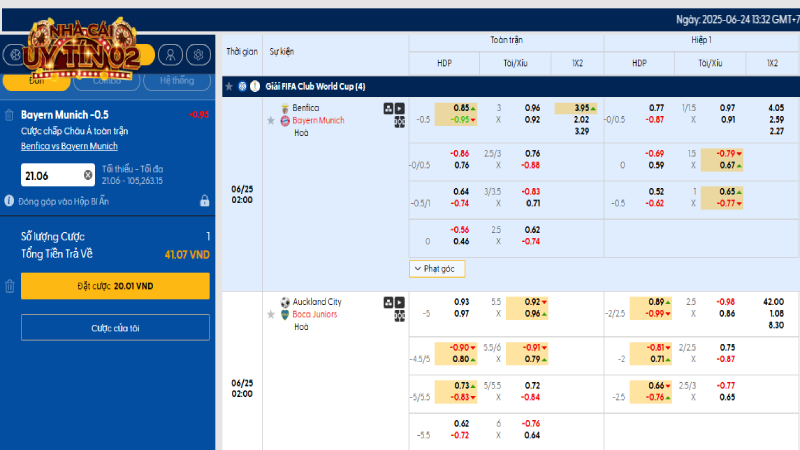Image resolution: width=800 pixels, height=450 pixels.
Task: Clear the 21.06 stake amount
Action: pyautogui.click(x=88, y=175)
